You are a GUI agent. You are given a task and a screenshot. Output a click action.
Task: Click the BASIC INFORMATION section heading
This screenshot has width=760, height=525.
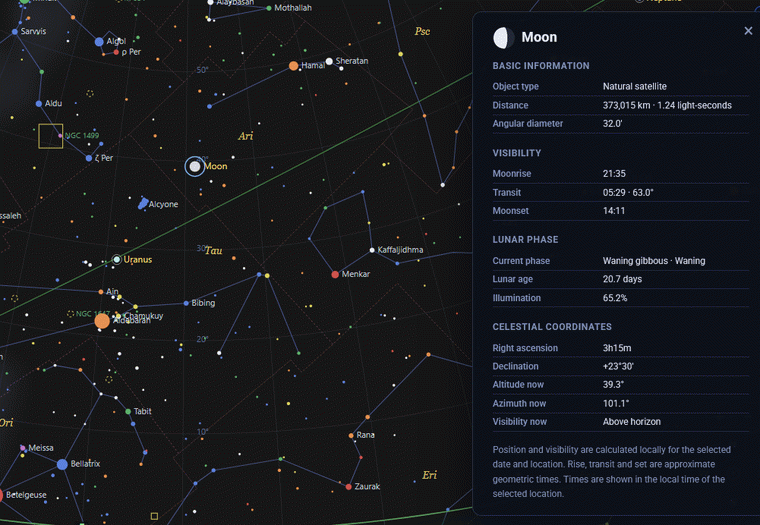pos(541,66)
